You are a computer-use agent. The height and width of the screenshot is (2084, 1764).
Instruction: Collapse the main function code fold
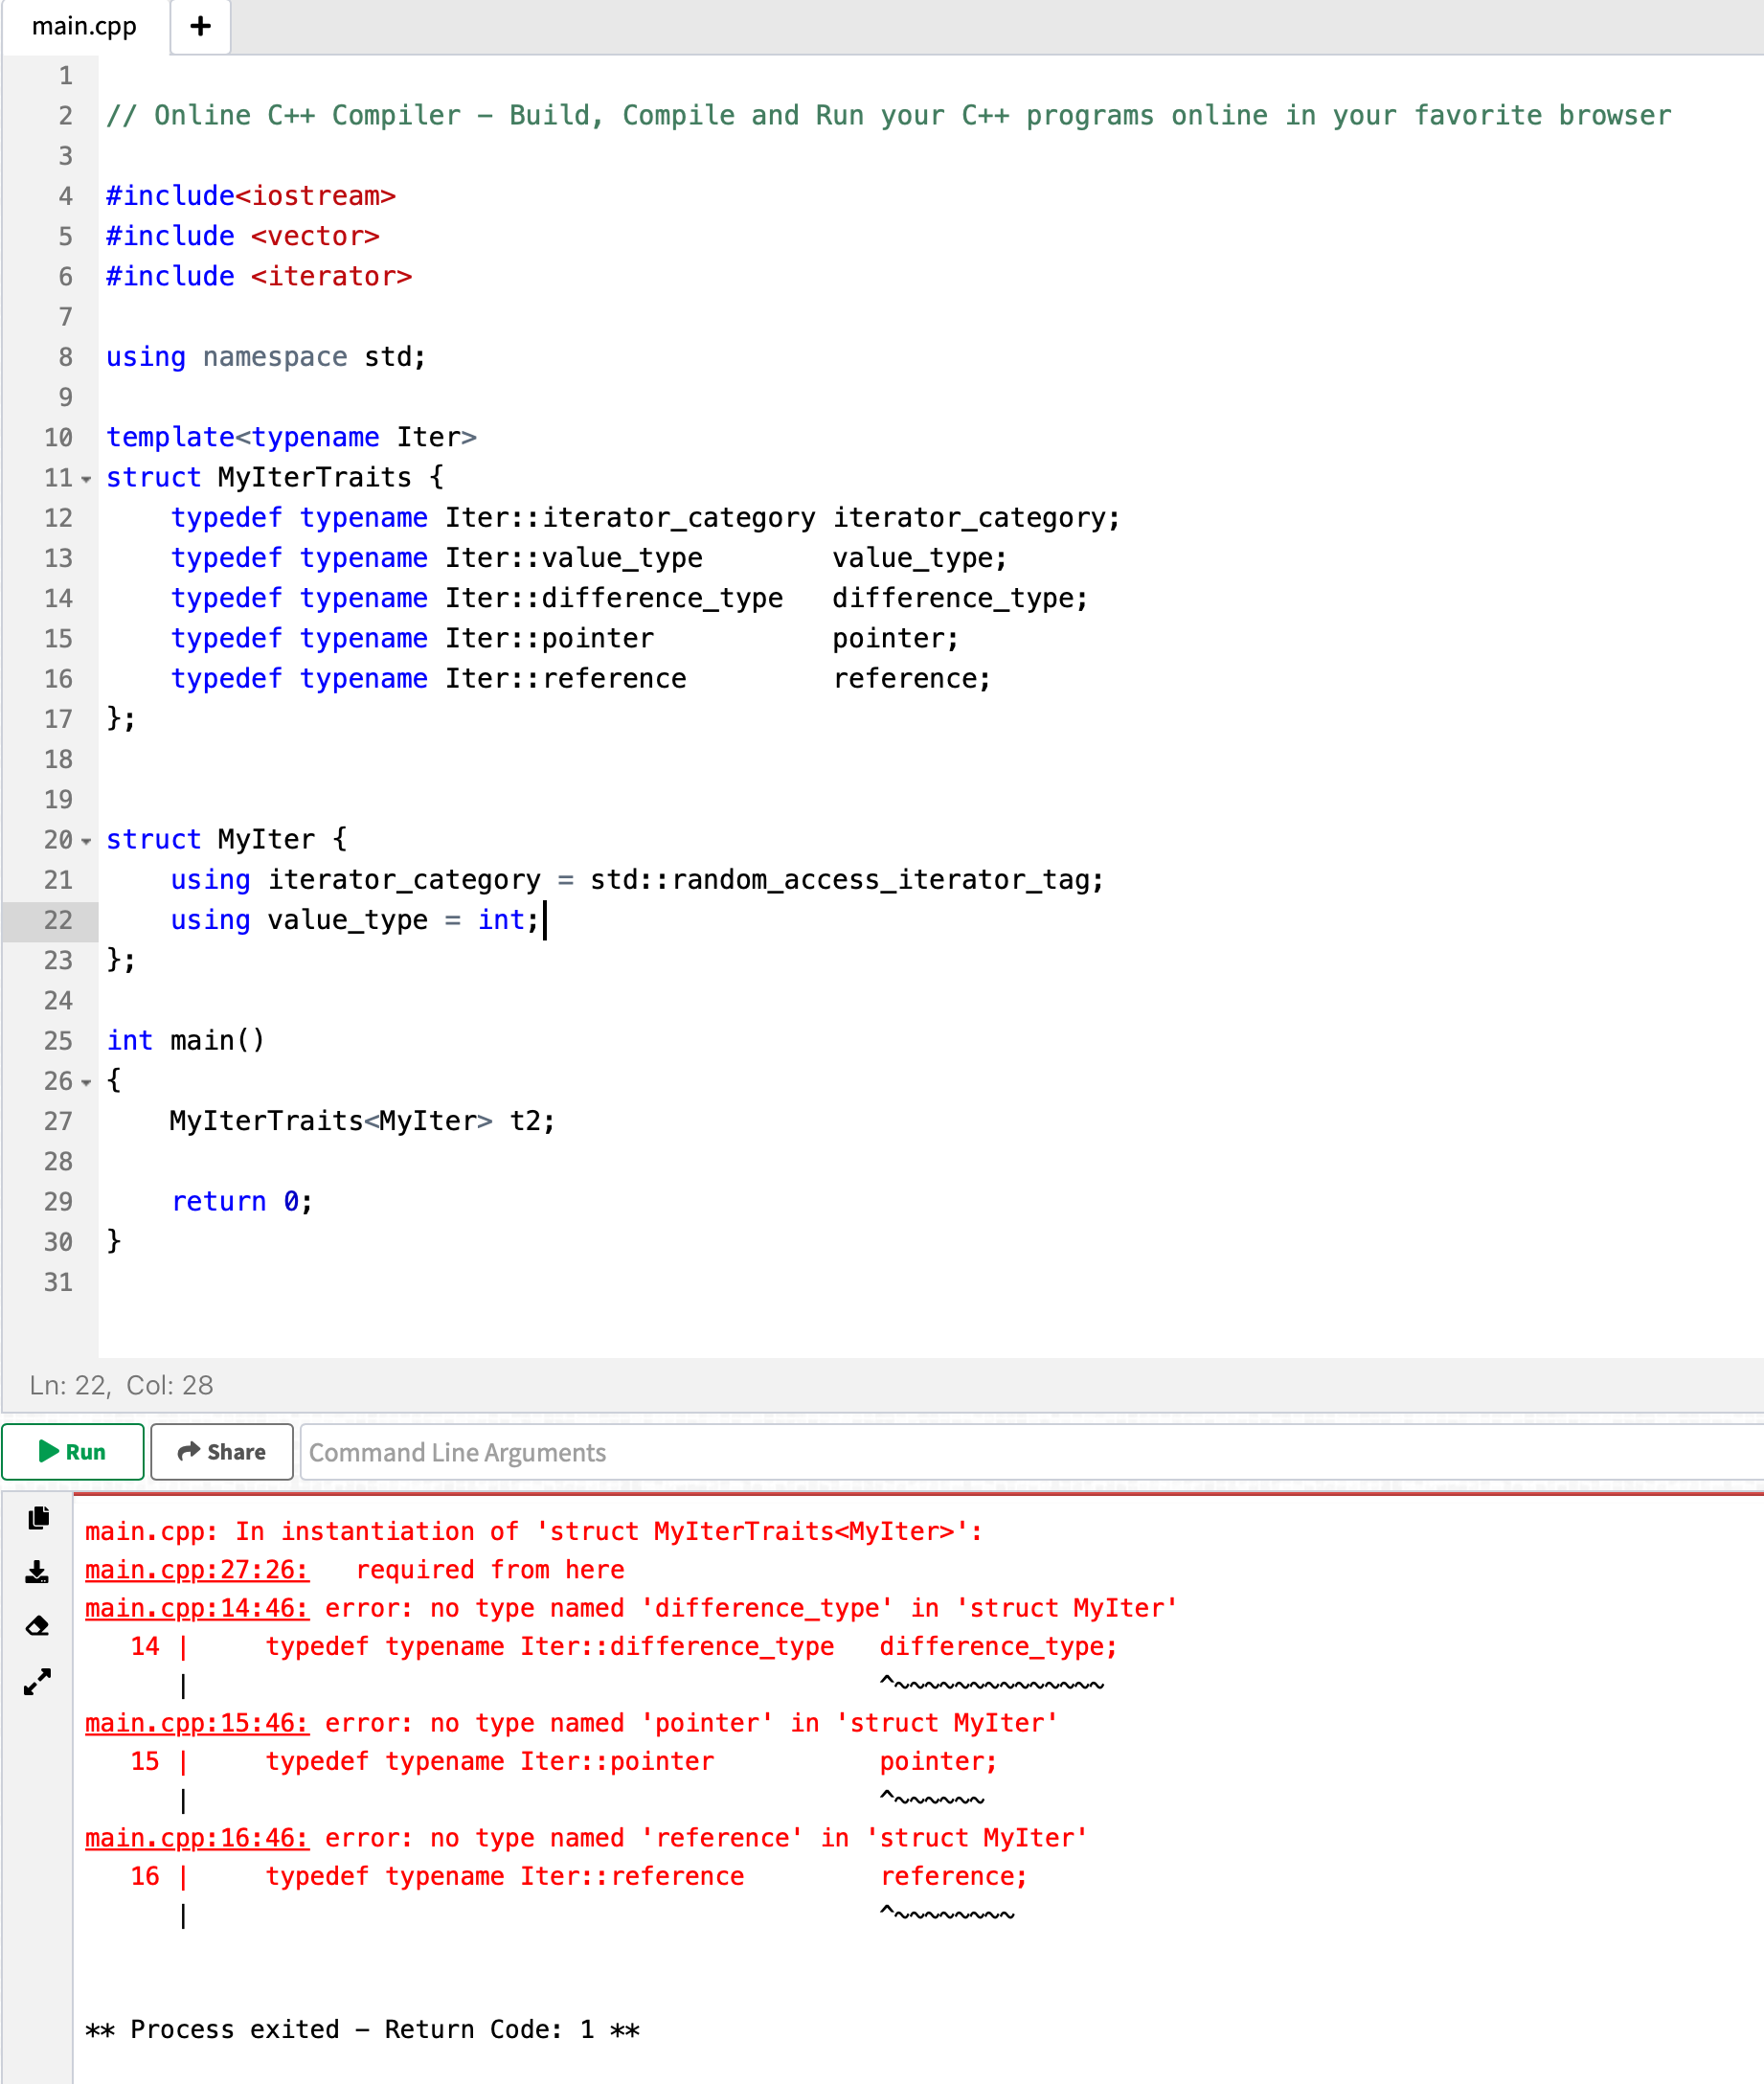(85, 1081)
